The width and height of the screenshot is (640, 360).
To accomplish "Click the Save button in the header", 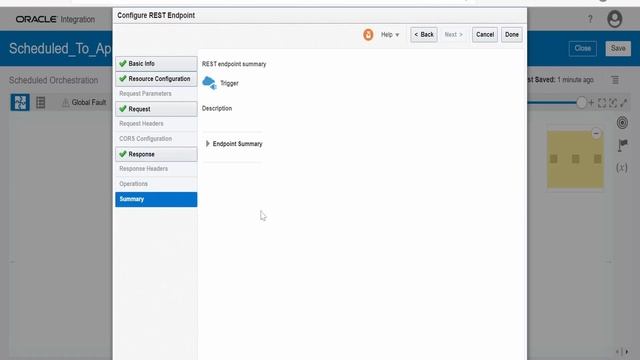I will tap(618, 48).
